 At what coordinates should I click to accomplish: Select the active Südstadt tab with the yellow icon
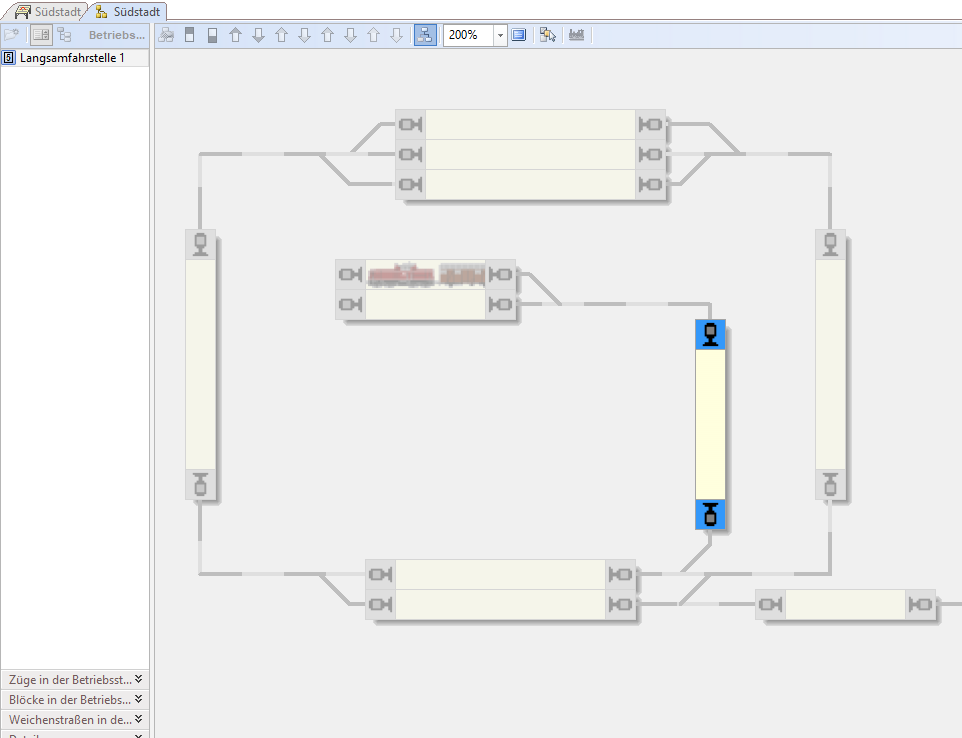pyautogui.click(x=127, y=11)
